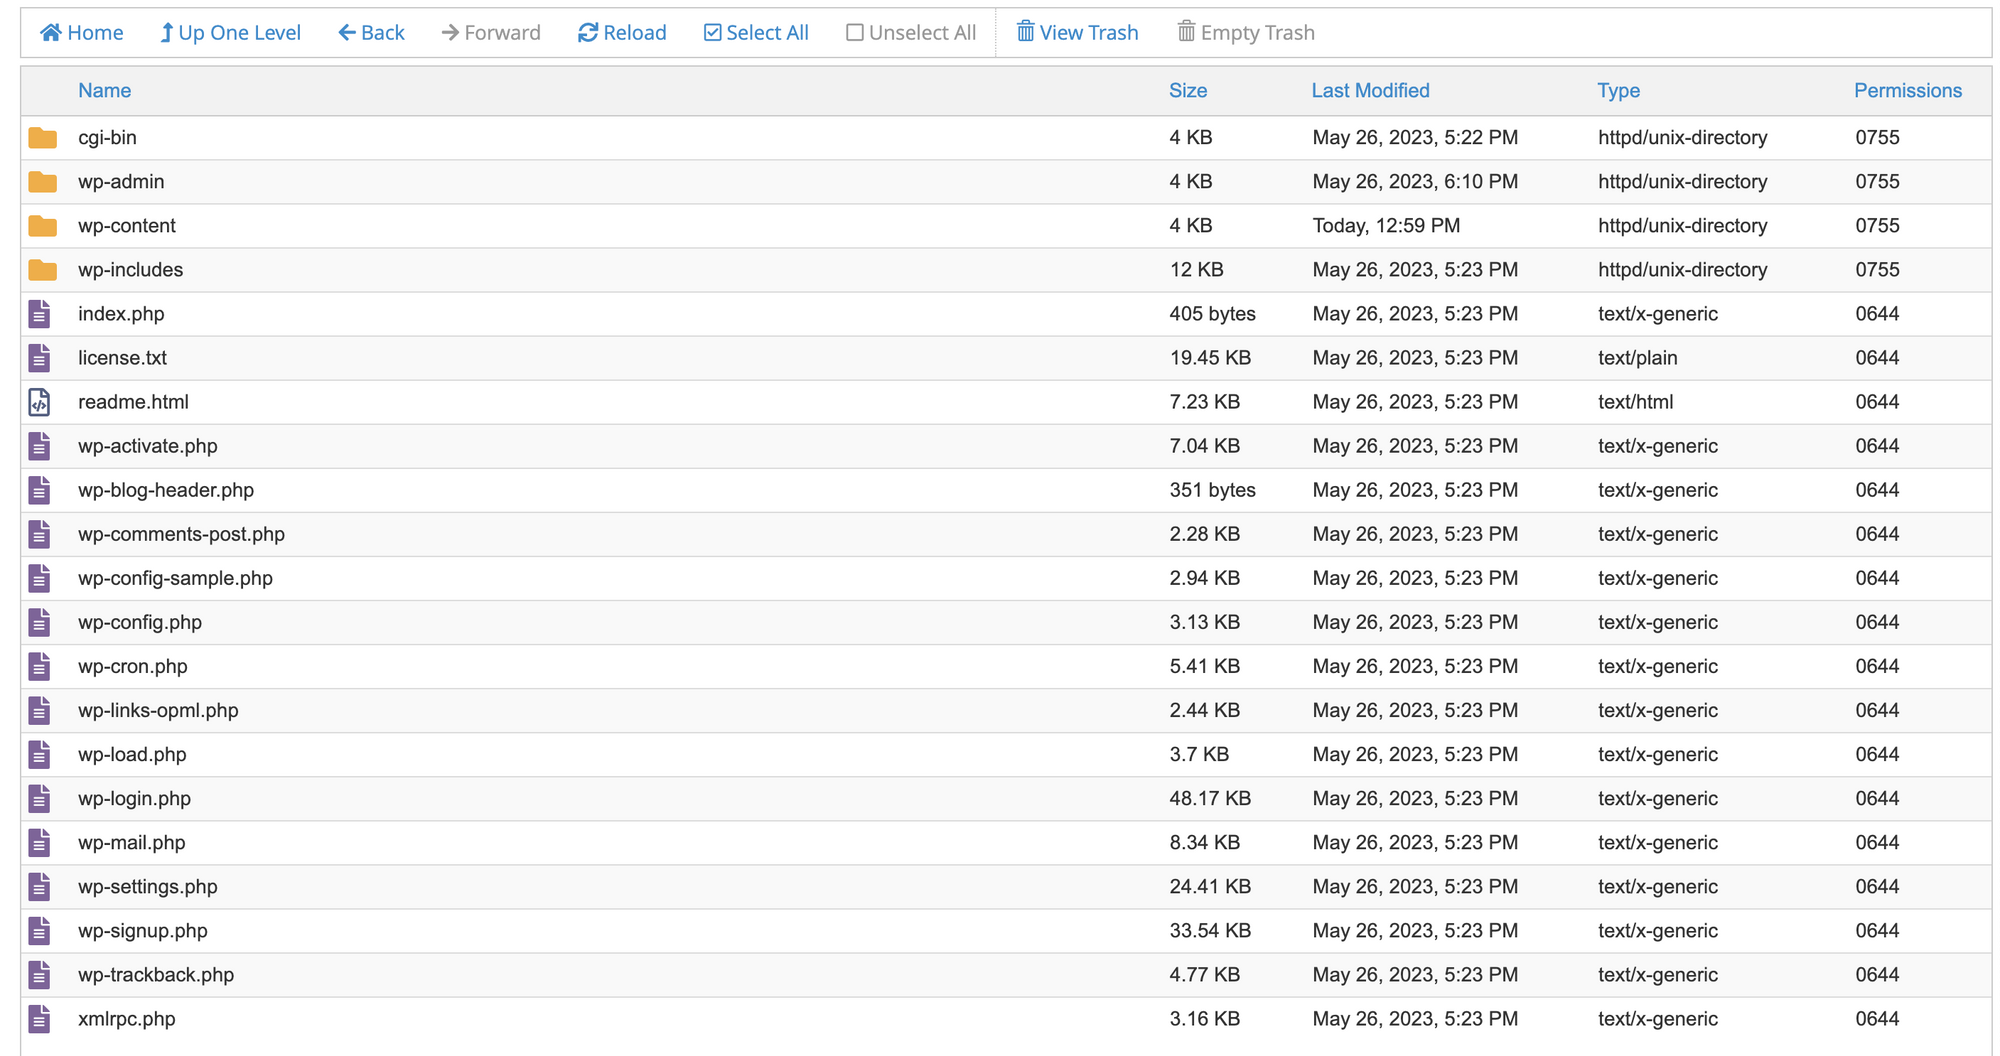Click the wp-activate.php file icon
The width and height of the screenshot is (2000, 1056).
coord(39,446)
